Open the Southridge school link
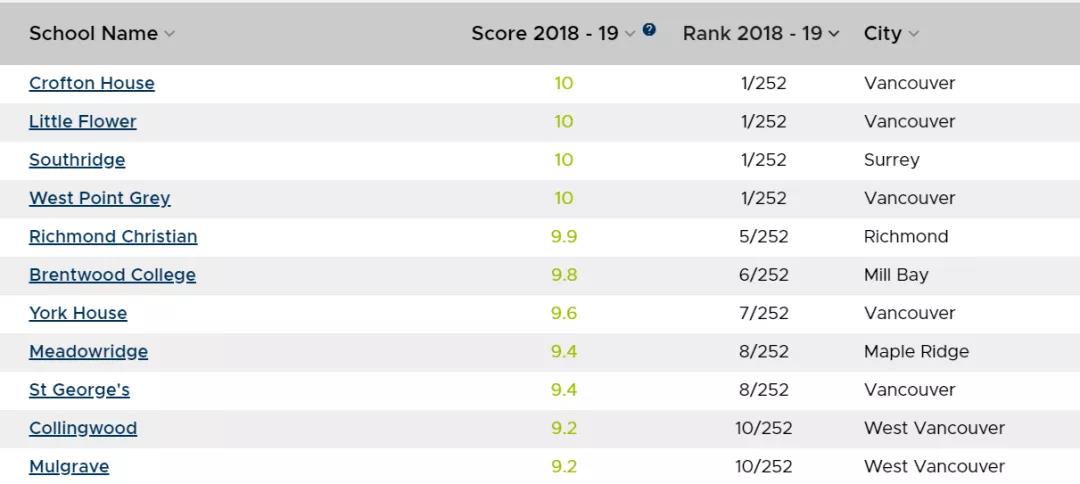1080x484 pixels. 77,160
